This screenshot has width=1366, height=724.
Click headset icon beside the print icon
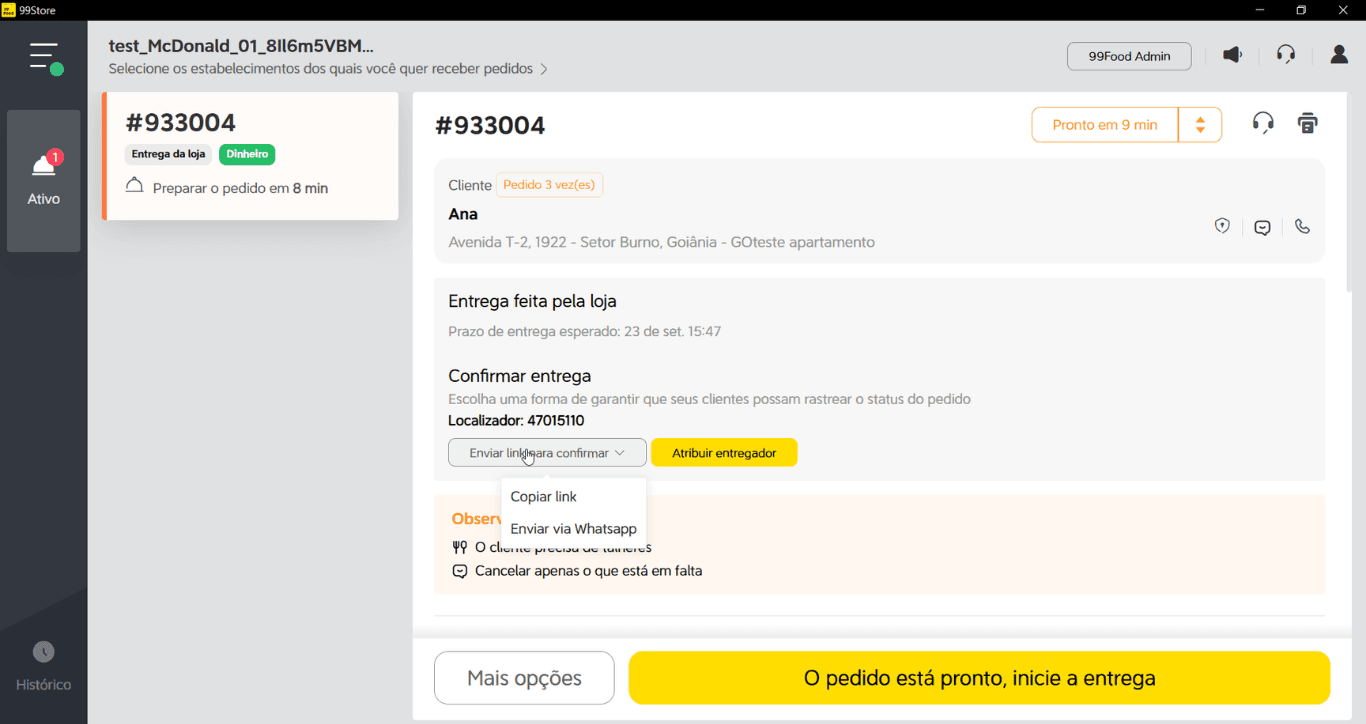(1263, 123)
